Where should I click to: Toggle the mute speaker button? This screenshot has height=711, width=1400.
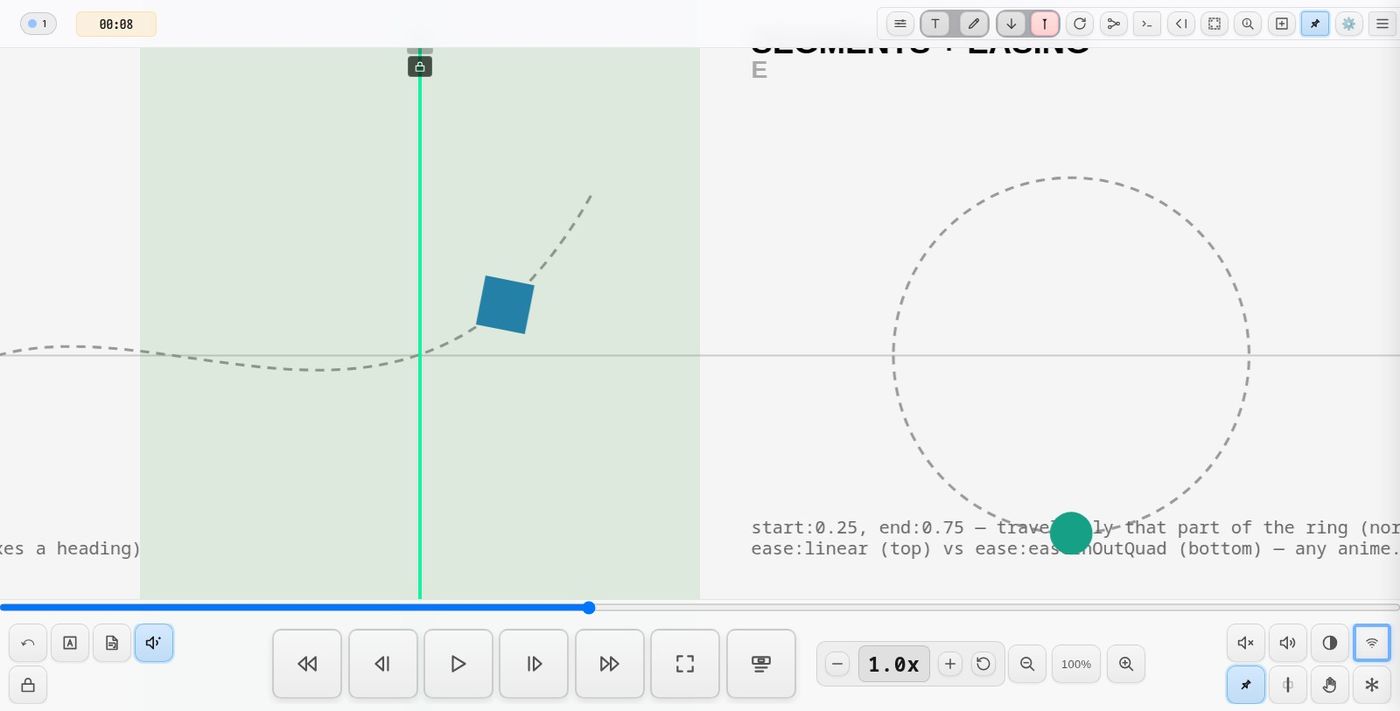pyautogui.click(x=1245, y=643)
